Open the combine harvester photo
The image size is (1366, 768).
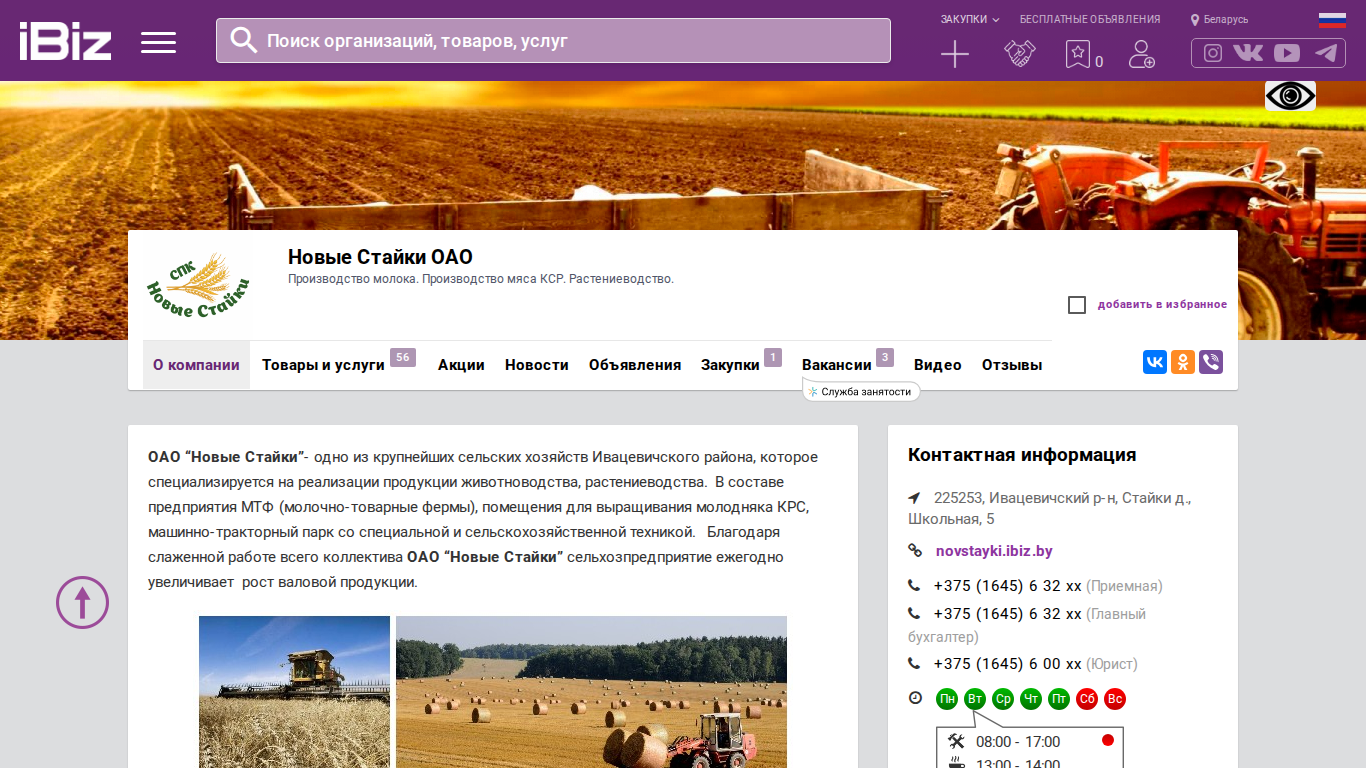(294, 692)
